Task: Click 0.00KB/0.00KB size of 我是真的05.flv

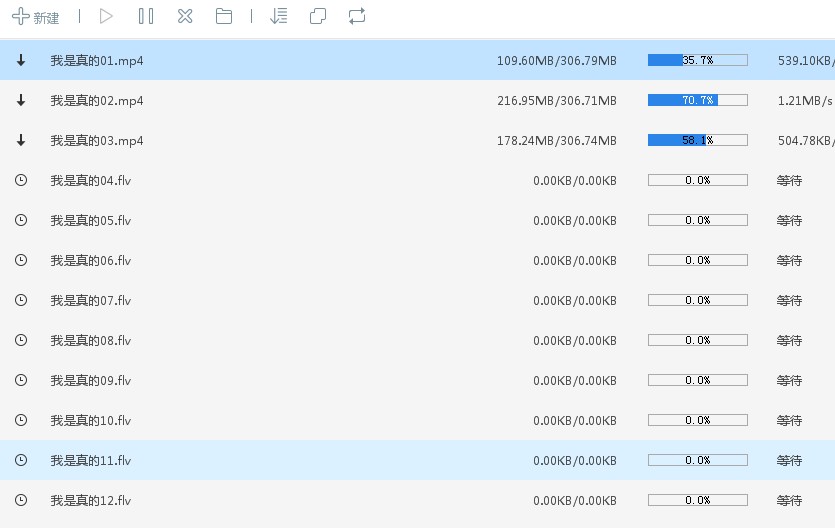Action: click(575, 220)
